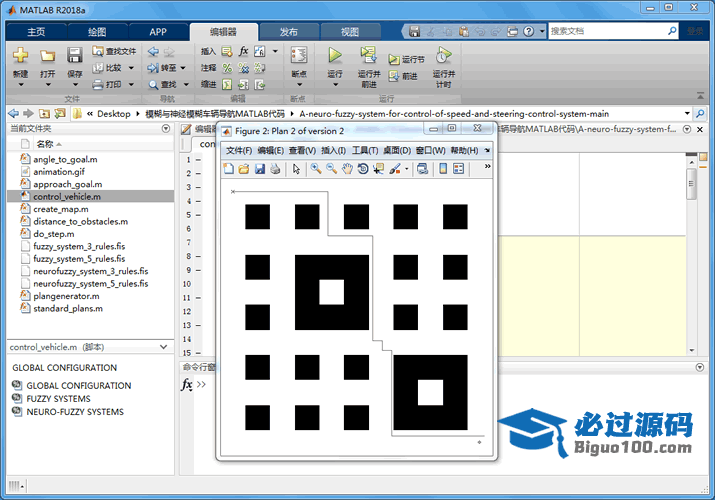Select the Rotate 3D tool
Screen dimensions: 715x500
tap(363, 169)
